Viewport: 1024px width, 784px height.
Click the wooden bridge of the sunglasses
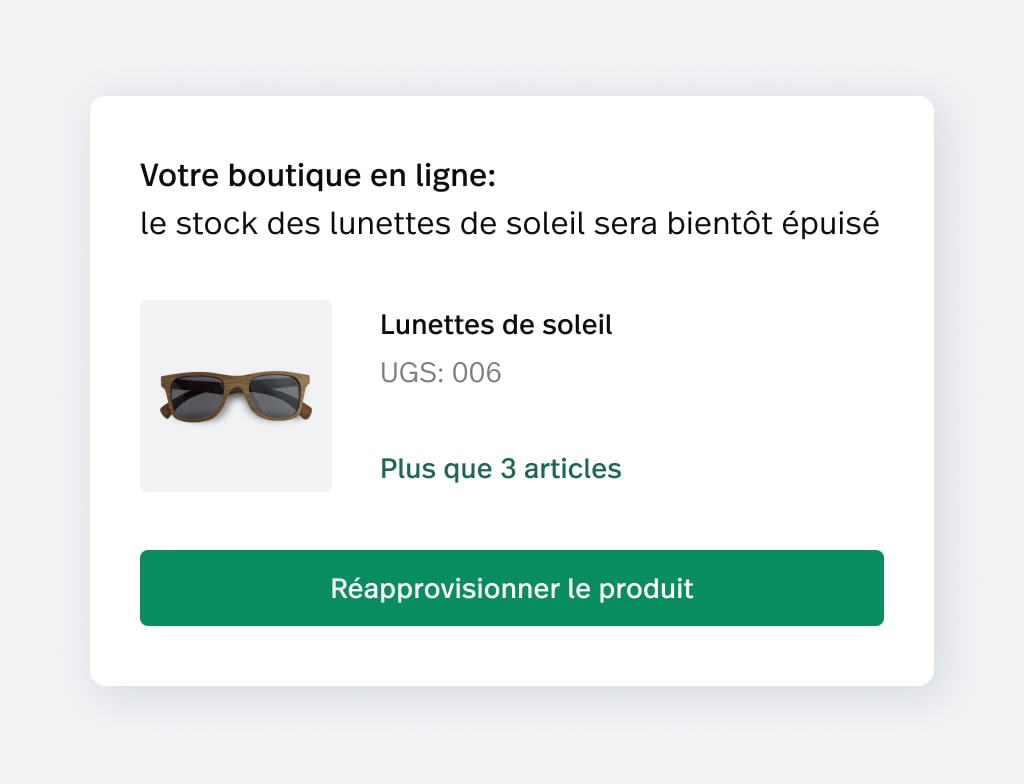coord(235,385)
